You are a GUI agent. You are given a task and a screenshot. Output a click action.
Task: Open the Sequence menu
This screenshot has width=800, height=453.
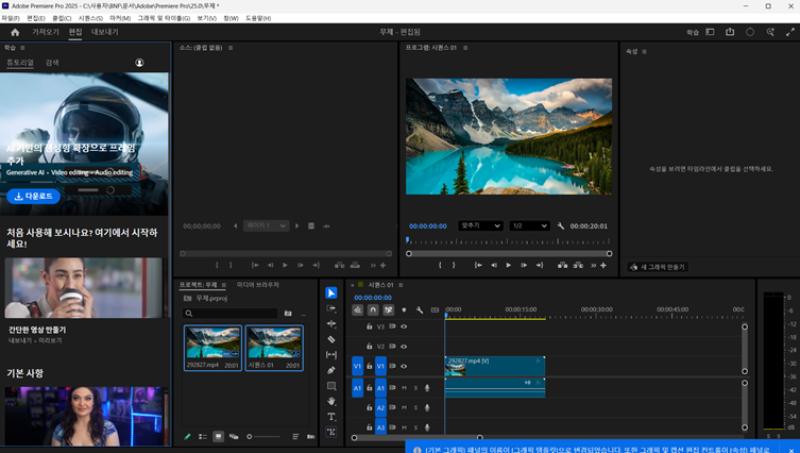(x=91, y=18)
